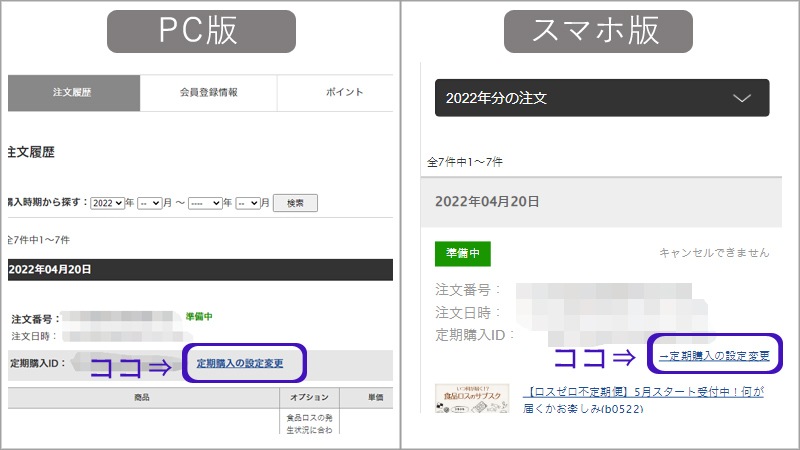Click the PC版 label banner
This screenshot has height=450, width=800.
pos(200,31)
